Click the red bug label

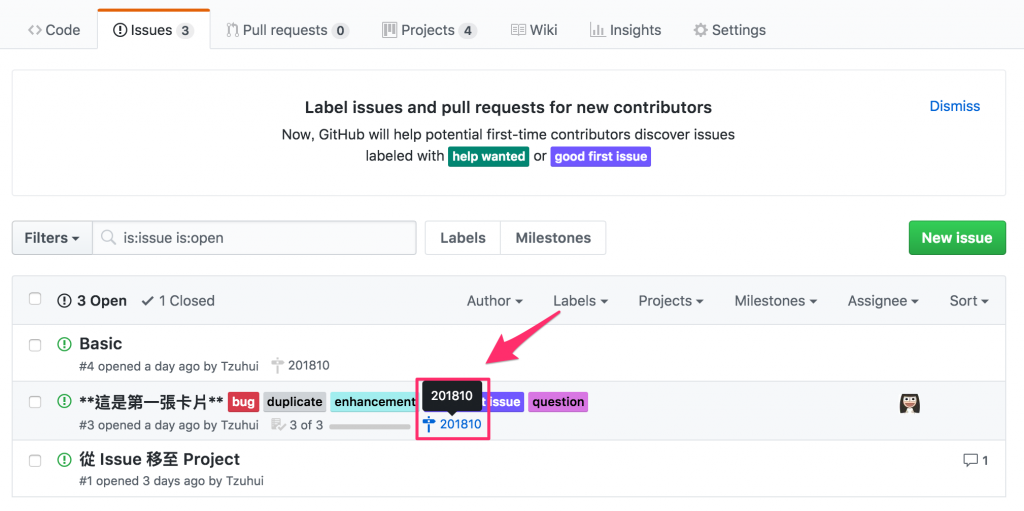point(243,402)
